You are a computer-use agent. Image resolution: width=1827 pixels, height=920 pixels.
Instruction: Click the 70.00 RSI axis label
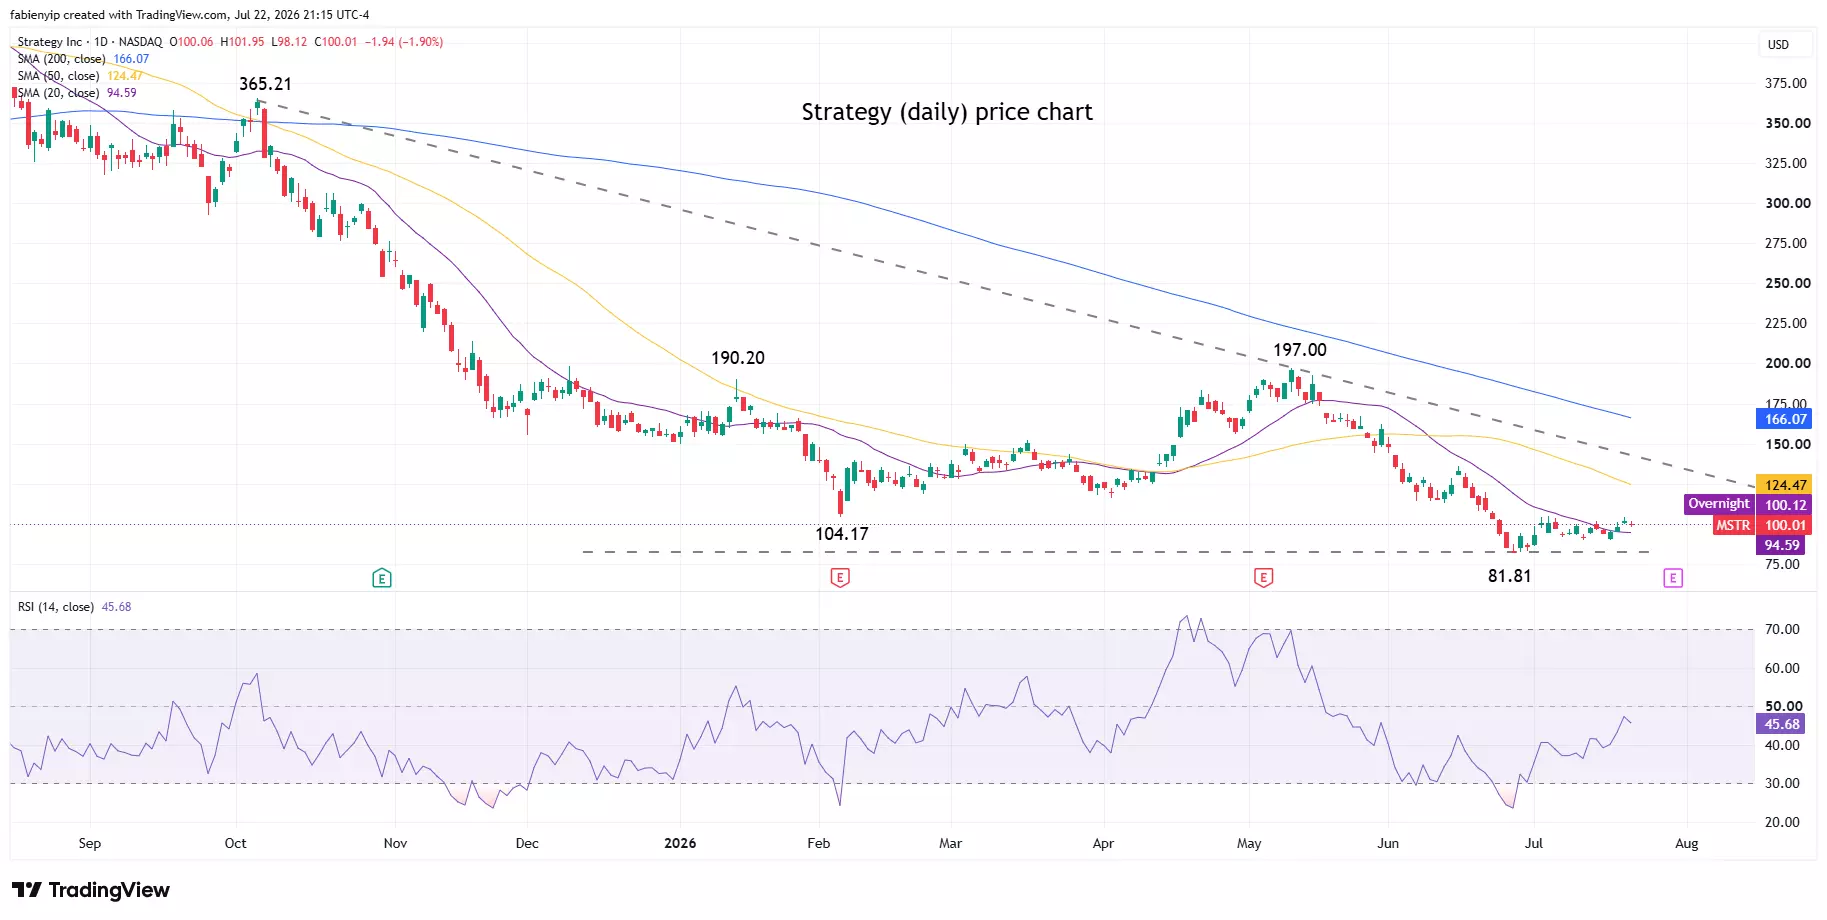click(x=1782, y=629)
